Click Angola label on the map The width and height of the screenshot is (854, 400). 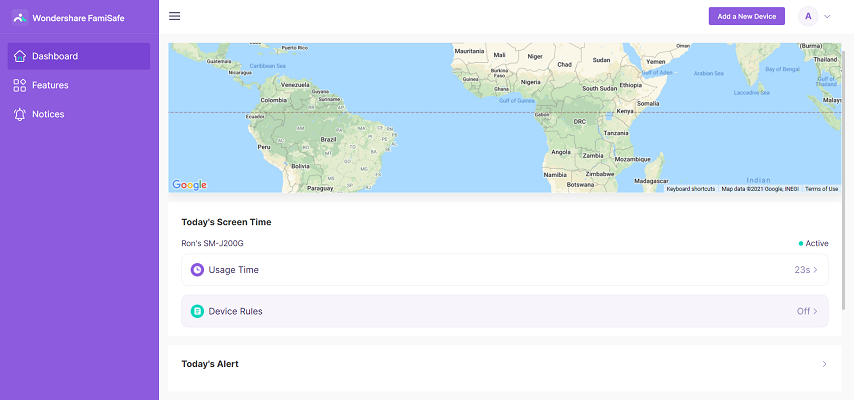561,153
